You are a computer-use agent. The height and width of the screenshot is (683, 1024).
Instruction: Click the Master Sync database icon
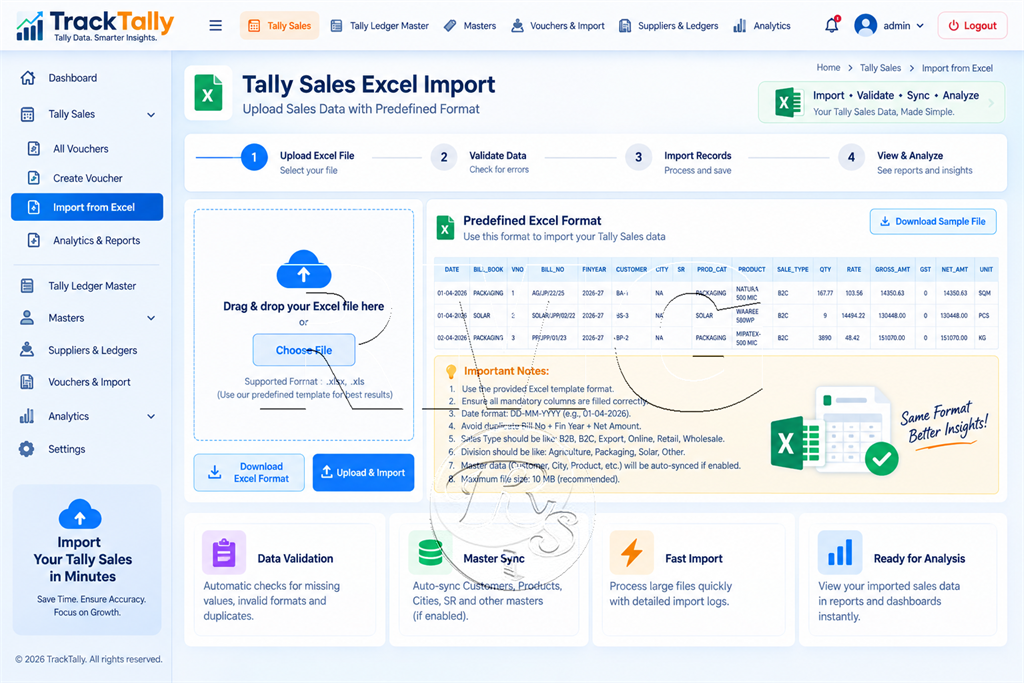pyautogui.click(x=430, y=552)
